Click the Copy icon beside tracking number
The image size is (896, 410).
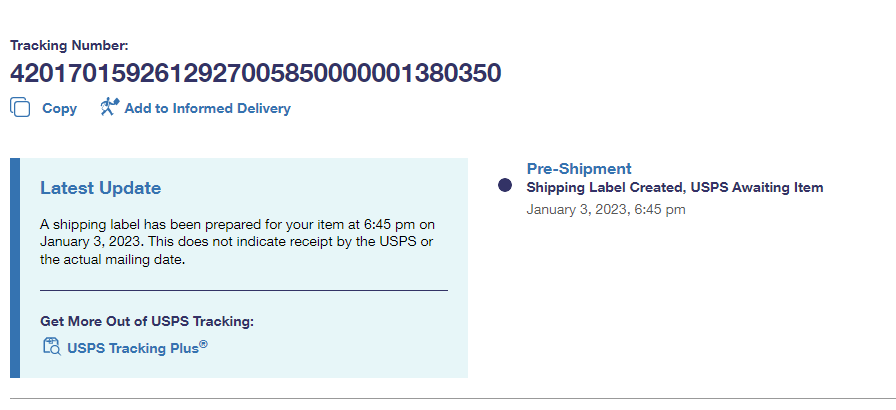coord(20,107)
